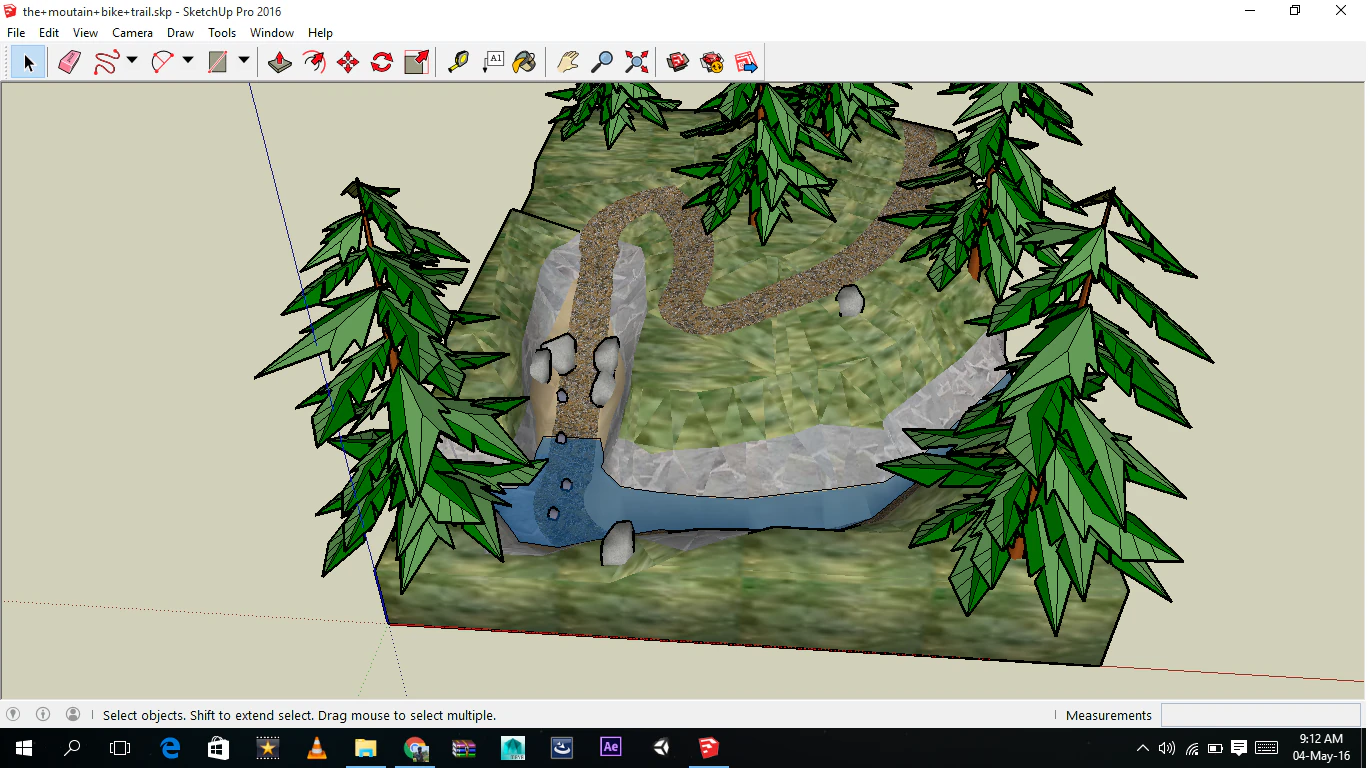
Task: Open VLC media player from taskbar
Action: [x=317, y=747]
